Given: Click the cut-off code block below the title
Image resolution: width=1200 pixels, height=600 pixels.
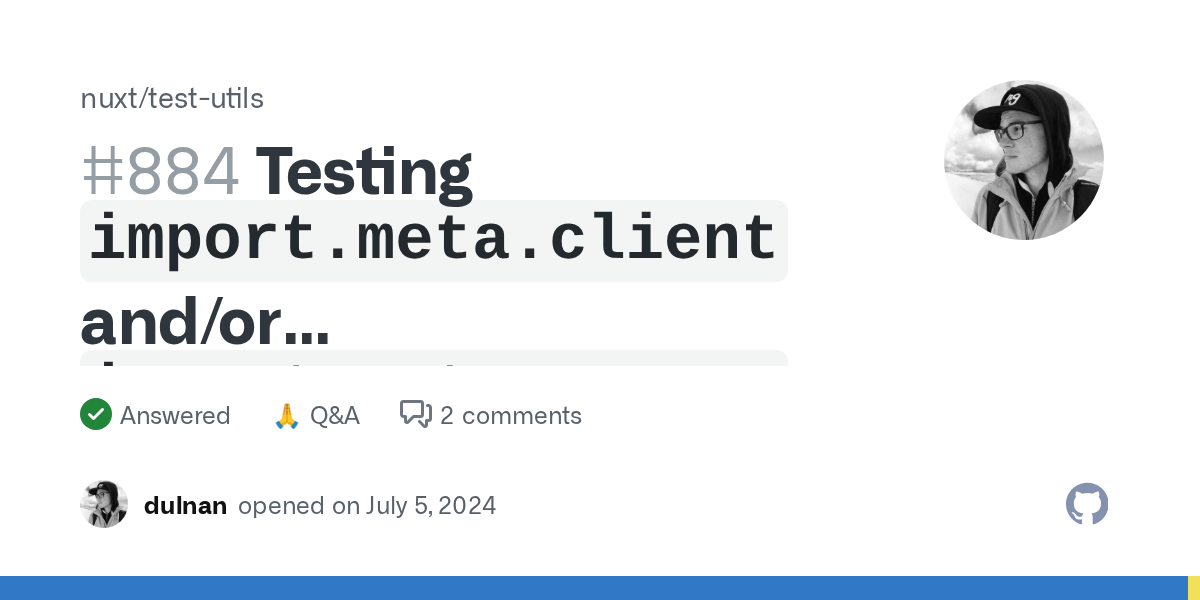Looking at the screenshot, I should point(433,358).
